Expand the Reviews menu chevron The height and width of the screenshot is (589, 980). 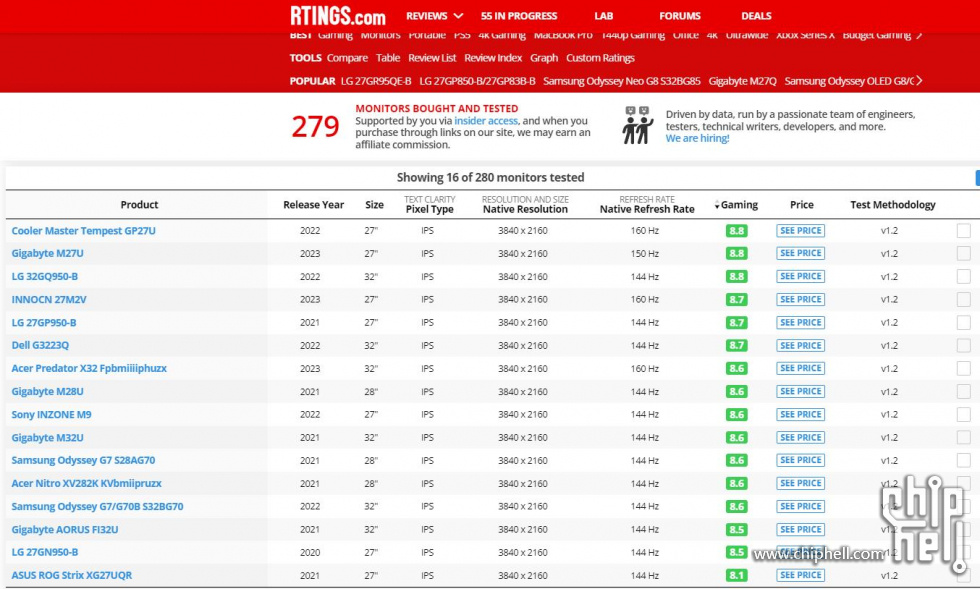(x=458, y=16)
